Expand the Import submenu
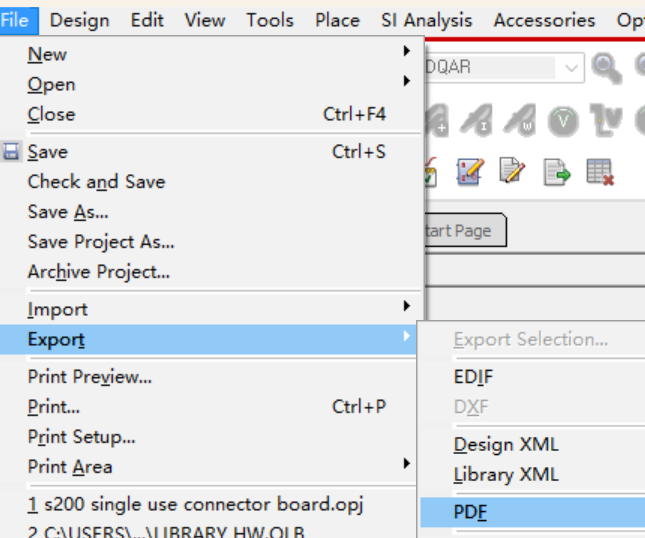Viewport: 645px width, 538px height. [x=212, y=309]
